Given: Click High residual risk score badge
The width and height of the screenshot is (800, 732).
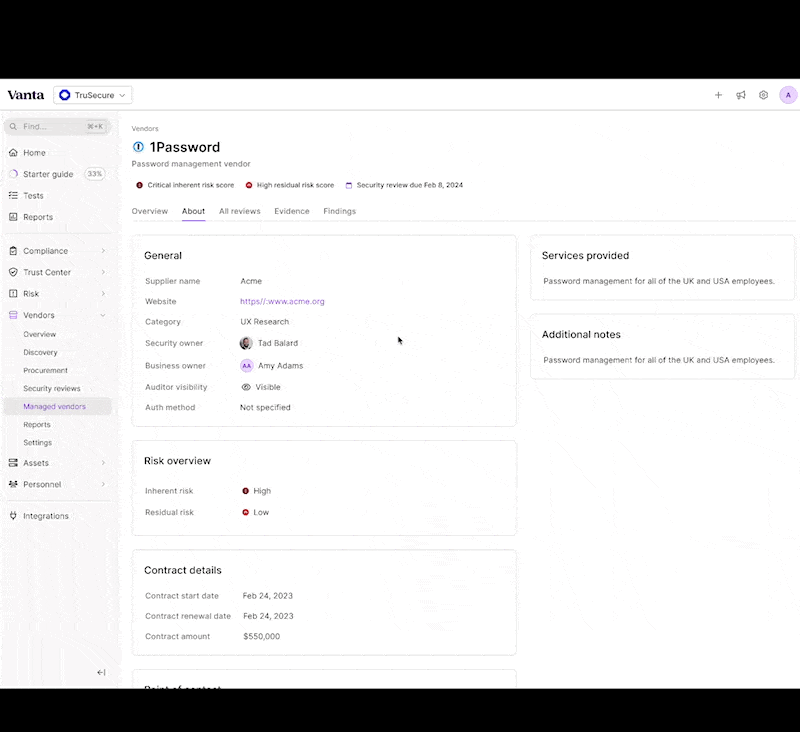Looking at the screenshot, I should coord(290,185).
